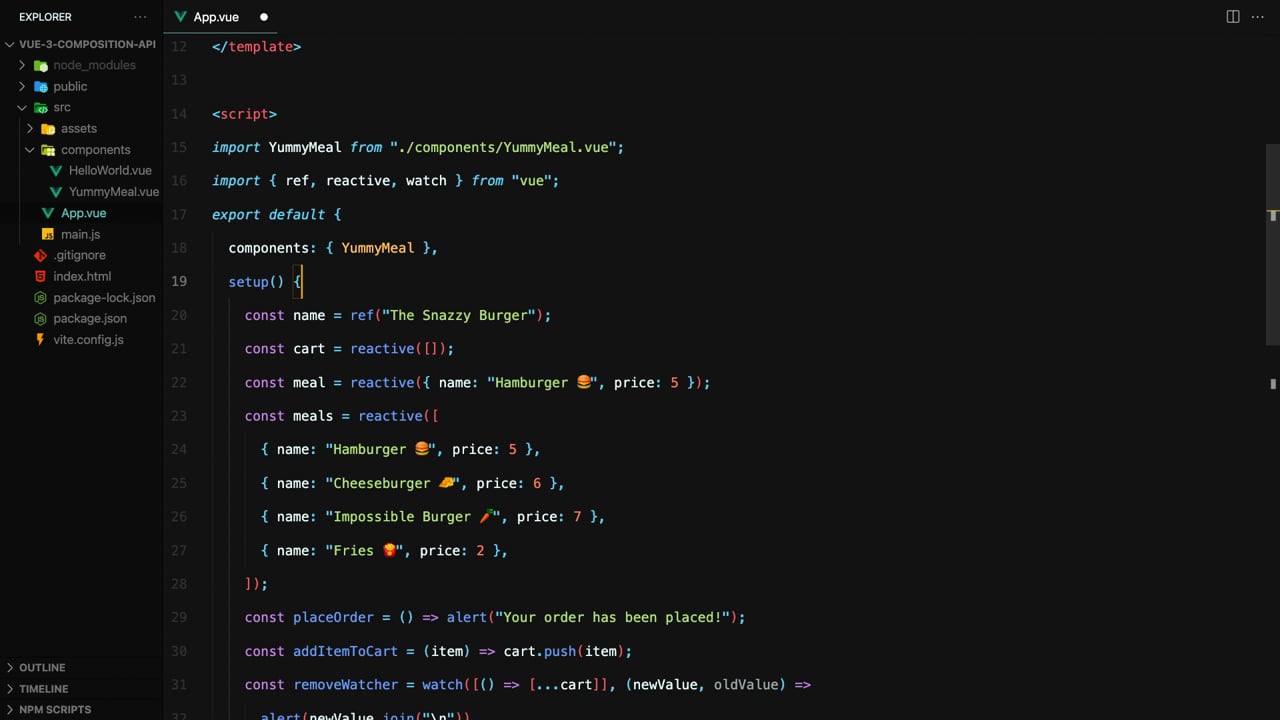Click the removeWatcher constant name

(x=345, y=685)
